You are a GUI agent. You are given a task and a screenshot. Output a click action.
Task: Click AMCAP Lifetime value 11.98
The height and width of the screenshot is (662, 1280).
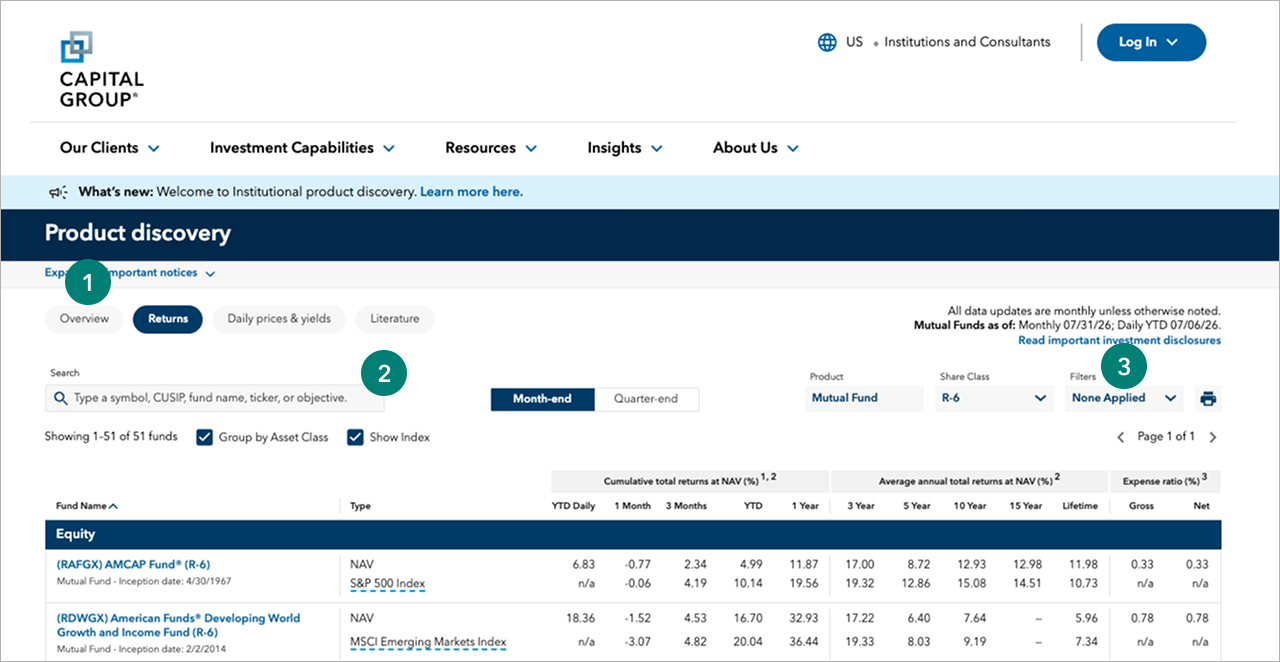pos(1082,564)
